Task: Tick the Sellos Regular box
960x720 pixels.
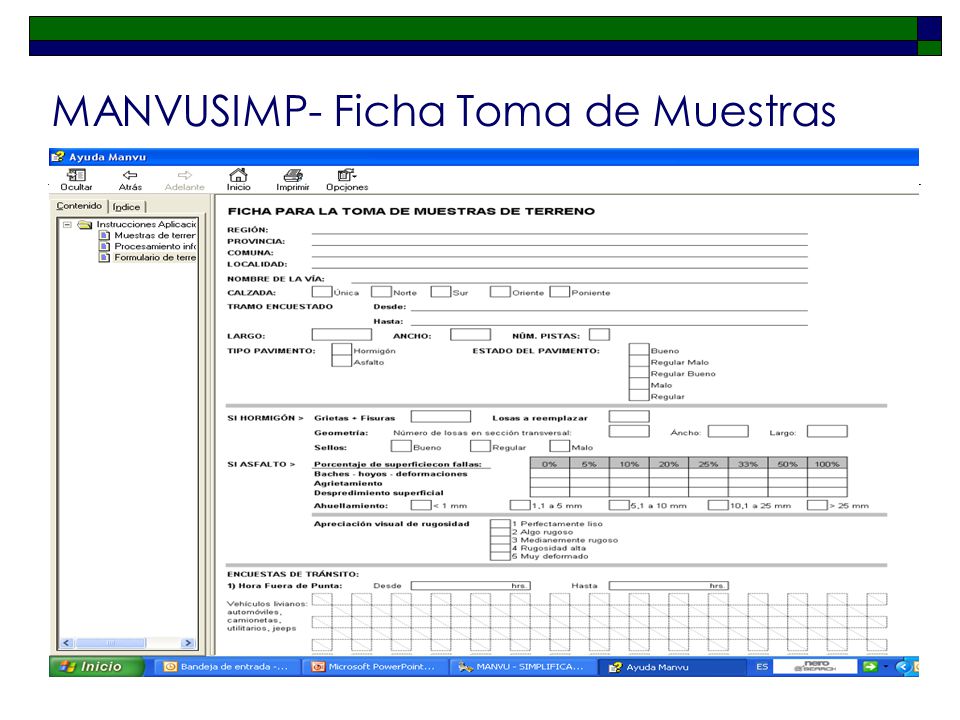Action: click(480, 446)
